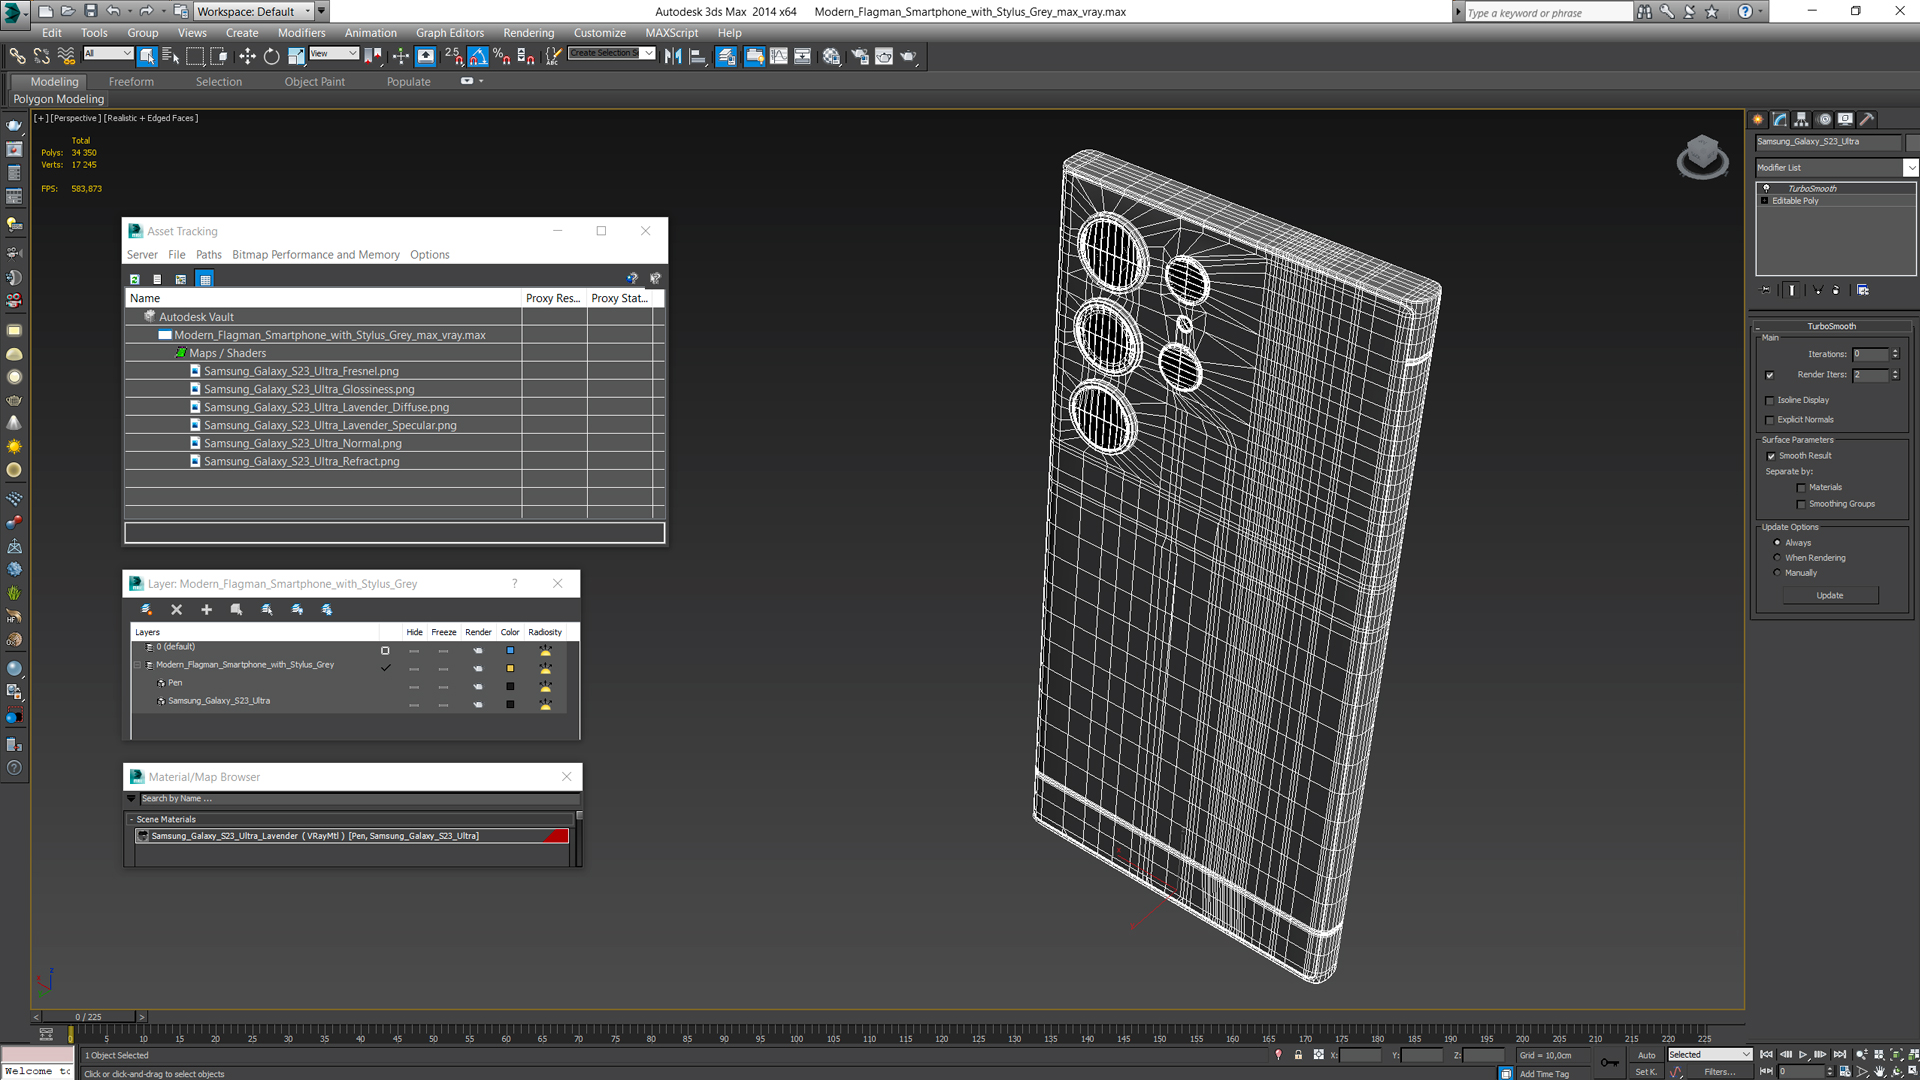
Task: Open the reference coordinate View dropdown
Action: pyautogui.click(x=334, y=53)
